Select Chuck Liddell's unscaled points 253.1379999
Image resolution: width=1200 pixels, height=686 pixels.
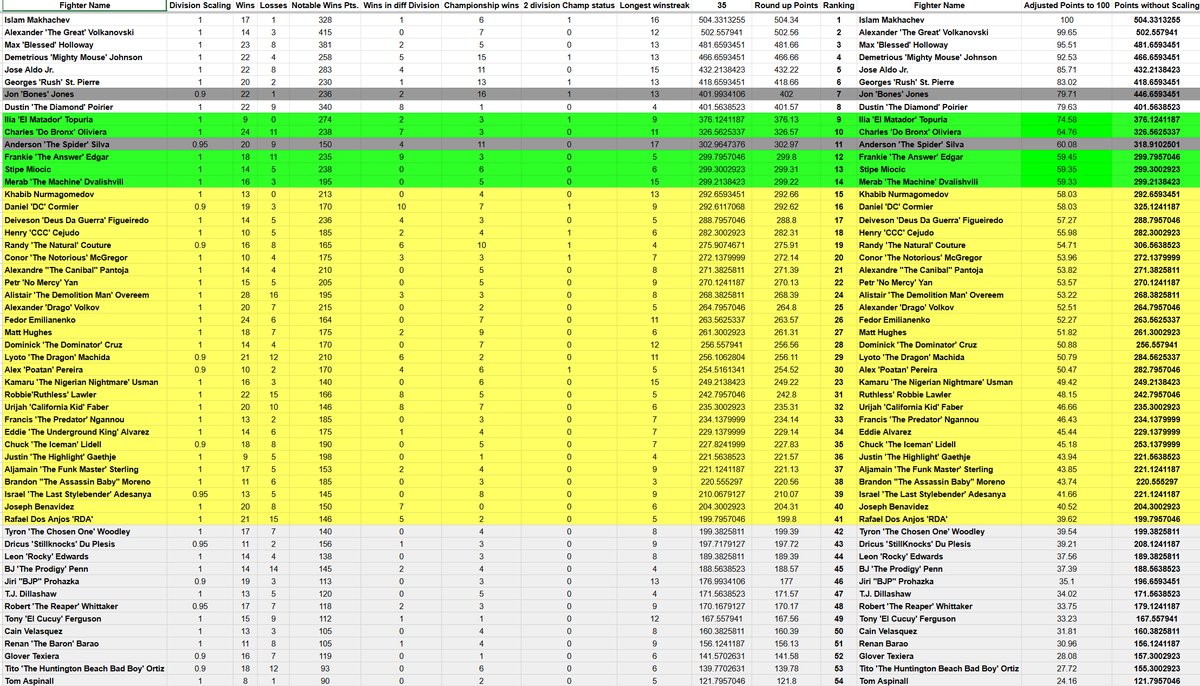1155,445
